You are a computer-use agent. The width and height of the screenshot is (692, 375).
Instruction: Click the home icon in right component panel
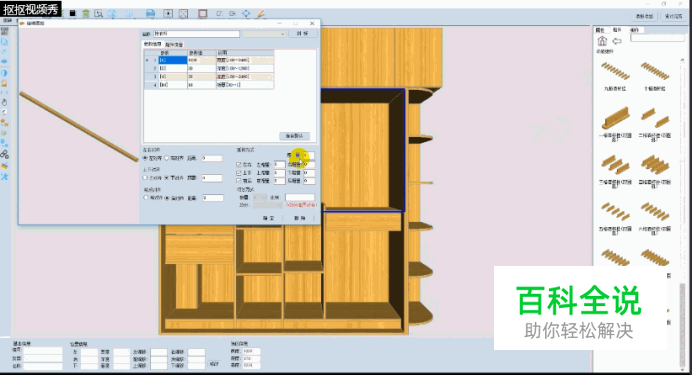coord(602,41)
